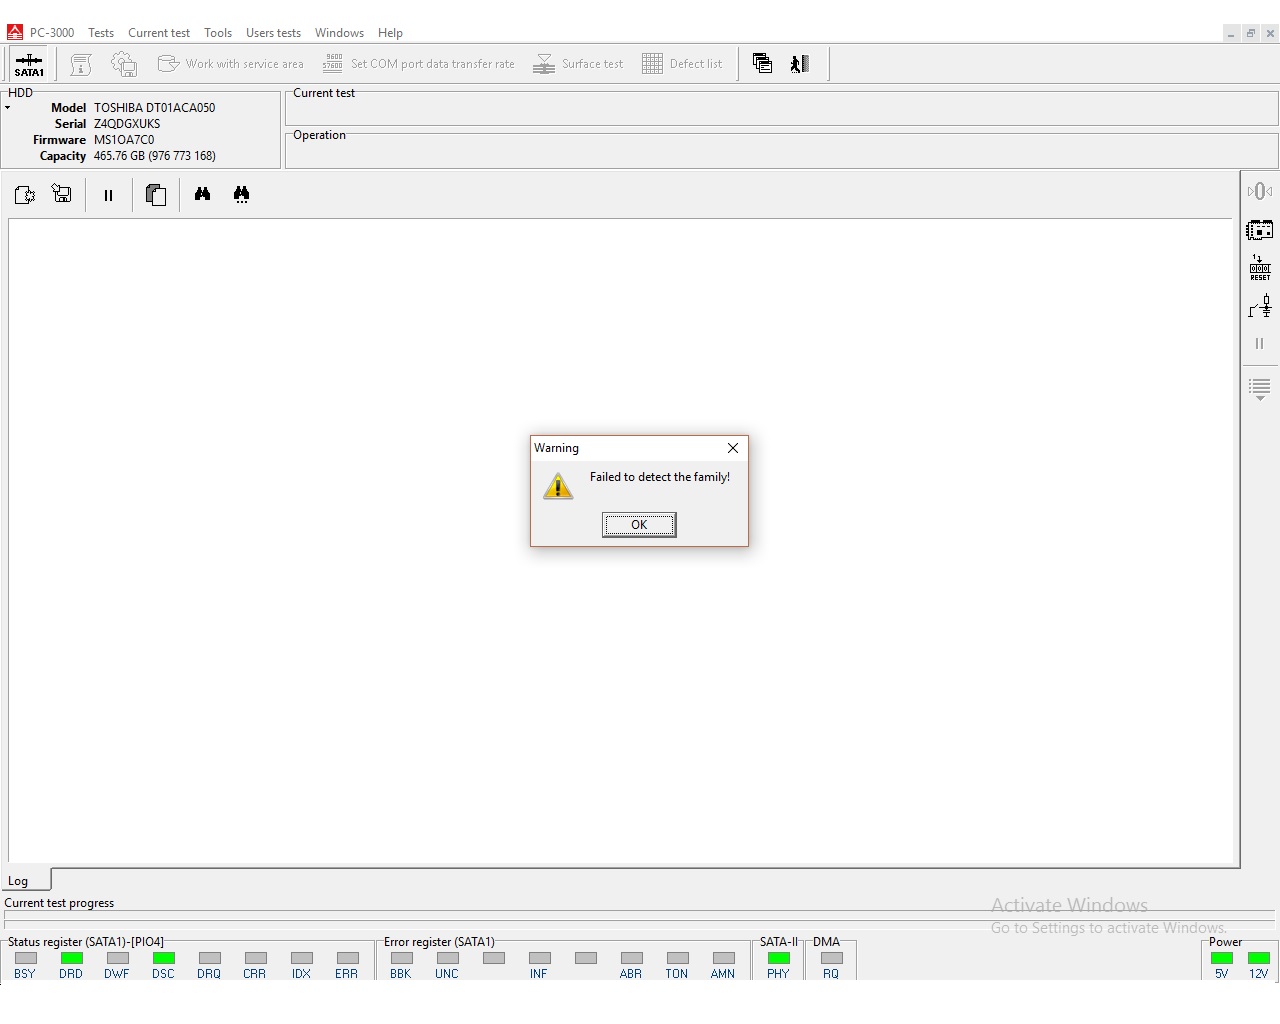Viewport: 1280px width, 1024px height.
Task: Click the binoculars find next icon
Action: click(x=241, y=194)
